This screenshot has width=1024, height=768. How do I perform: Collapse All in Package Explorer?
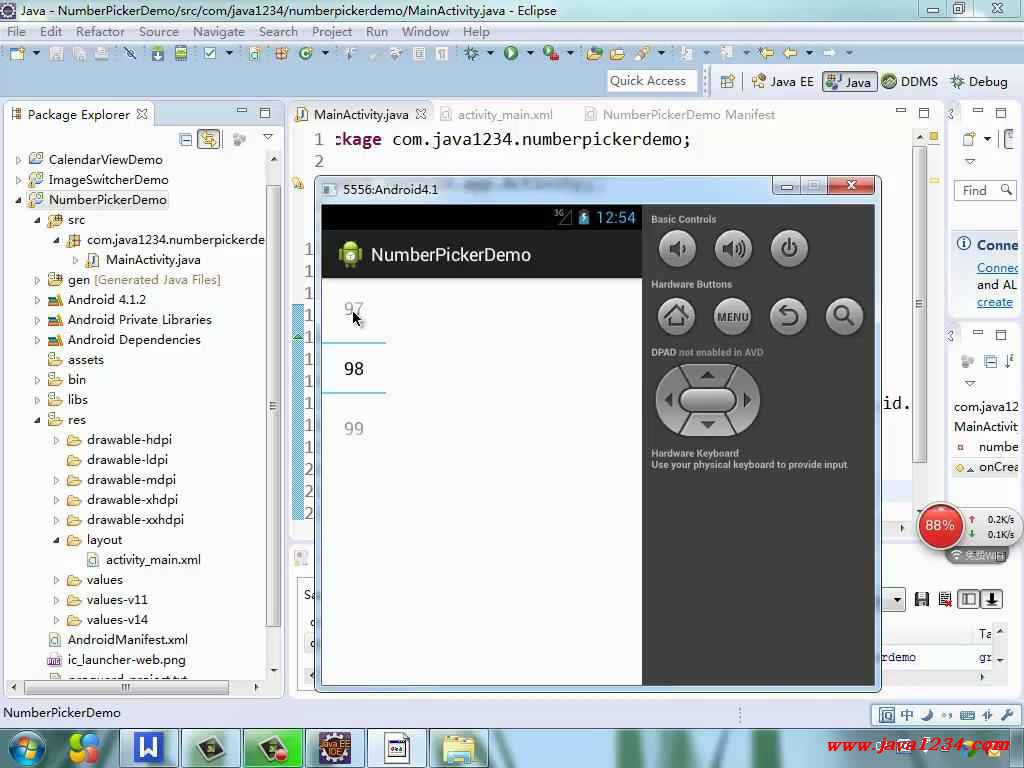tap(185, 139)
